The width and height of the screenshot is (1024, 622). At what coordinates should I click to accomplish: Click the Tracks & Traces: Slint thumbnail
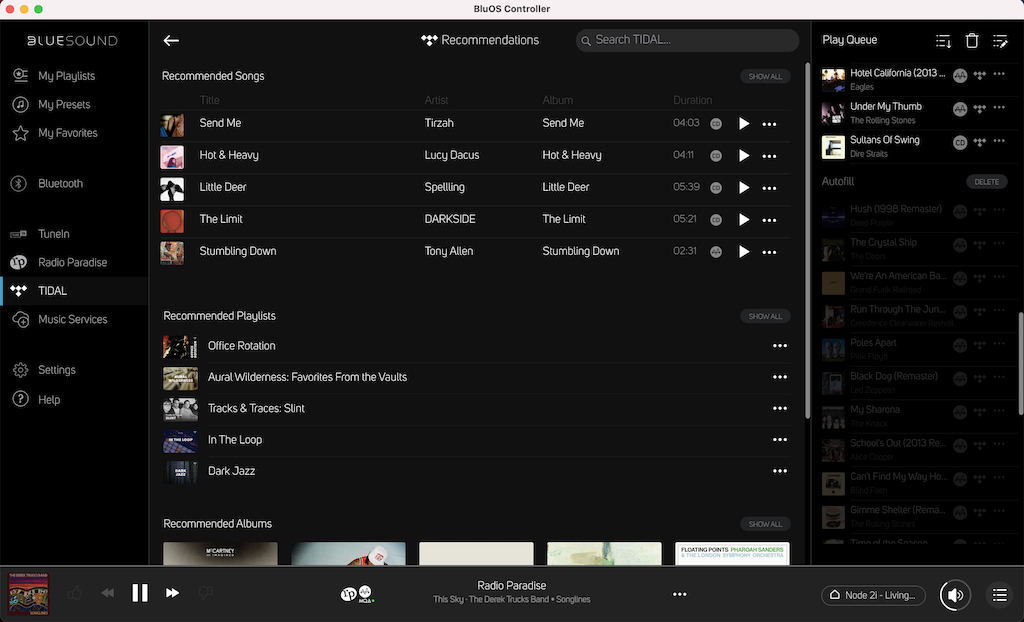point(180,410)
